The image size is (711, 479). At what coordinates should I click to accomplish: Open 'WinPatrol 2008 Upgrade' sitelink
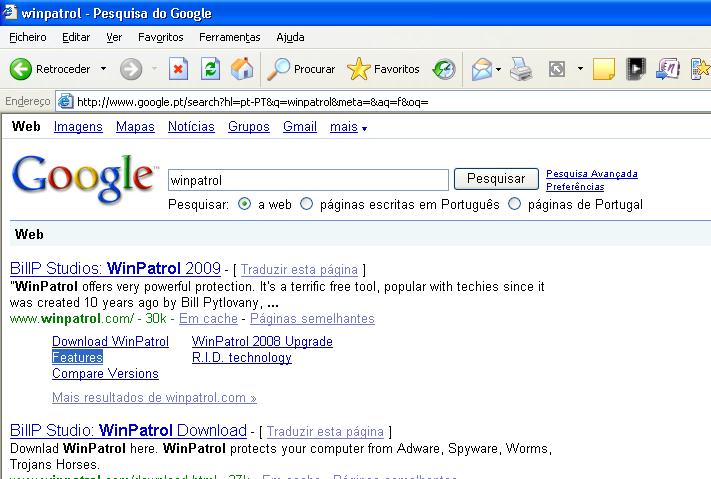(262, 342)
